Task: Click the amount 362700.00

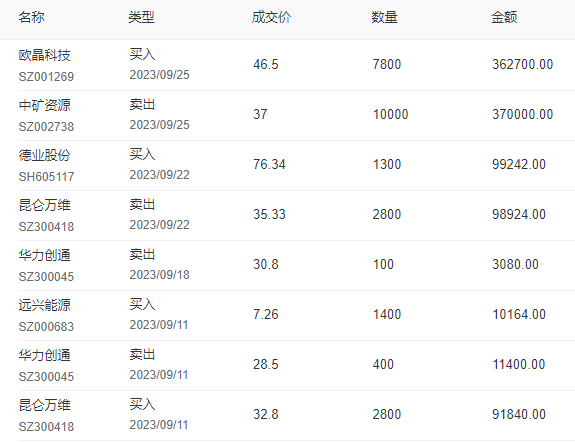Action: 522,65
